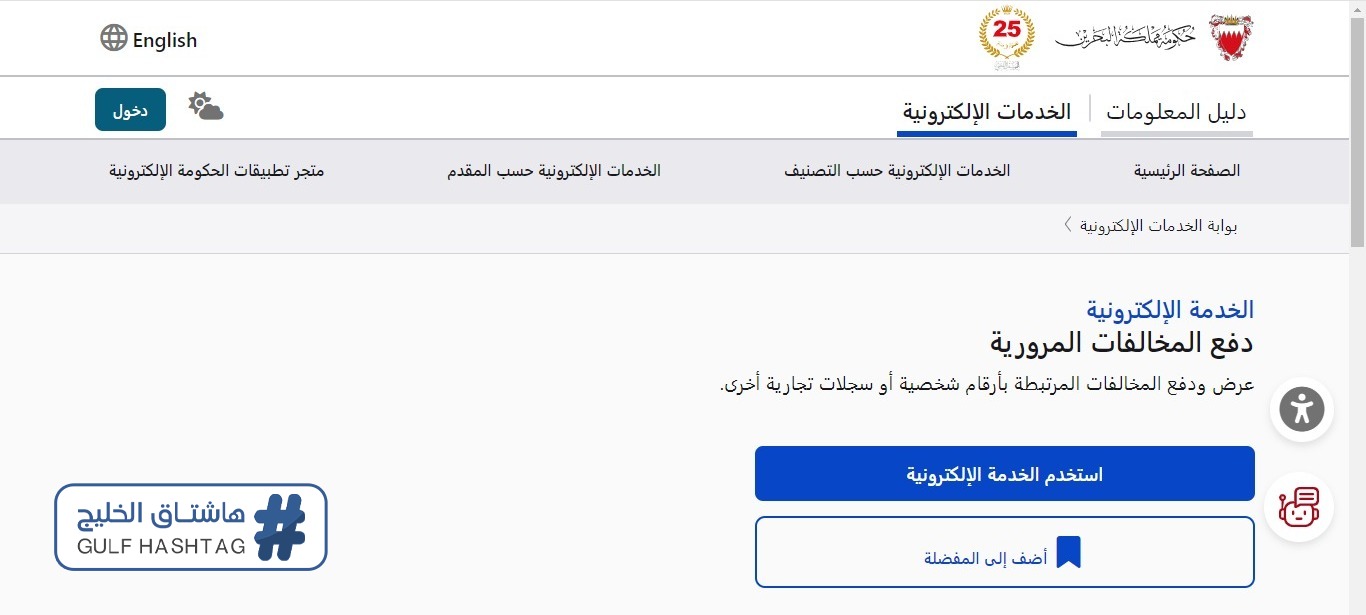1366x615 pixels.
Task: Switch the site language to English
Action: [165, 40]
